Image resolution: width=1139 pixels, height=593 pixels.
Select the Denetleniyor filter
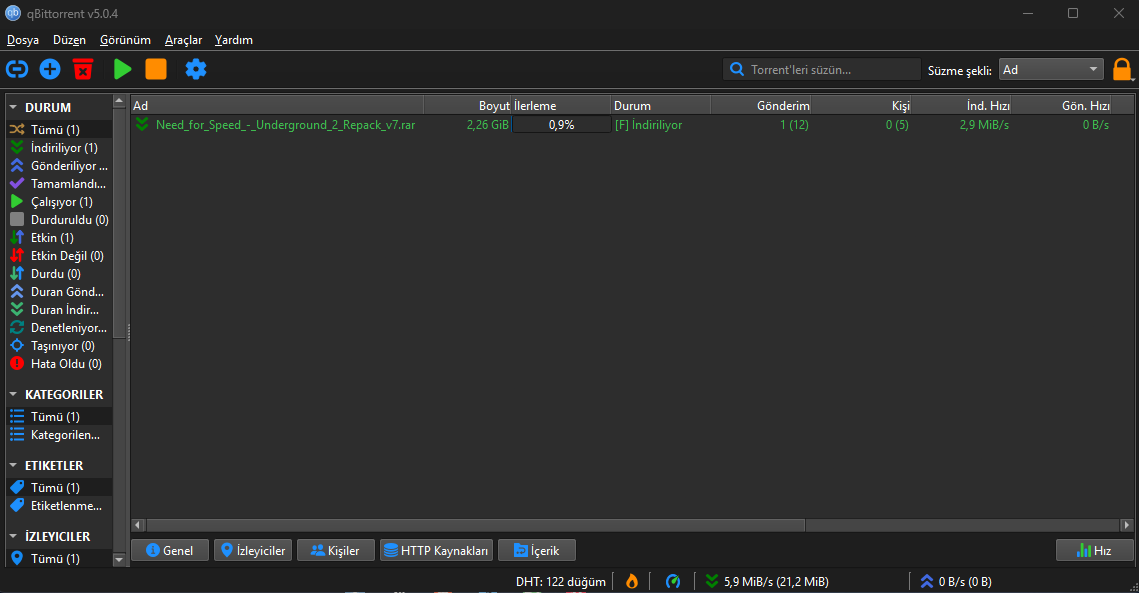[x=60, y=328]
